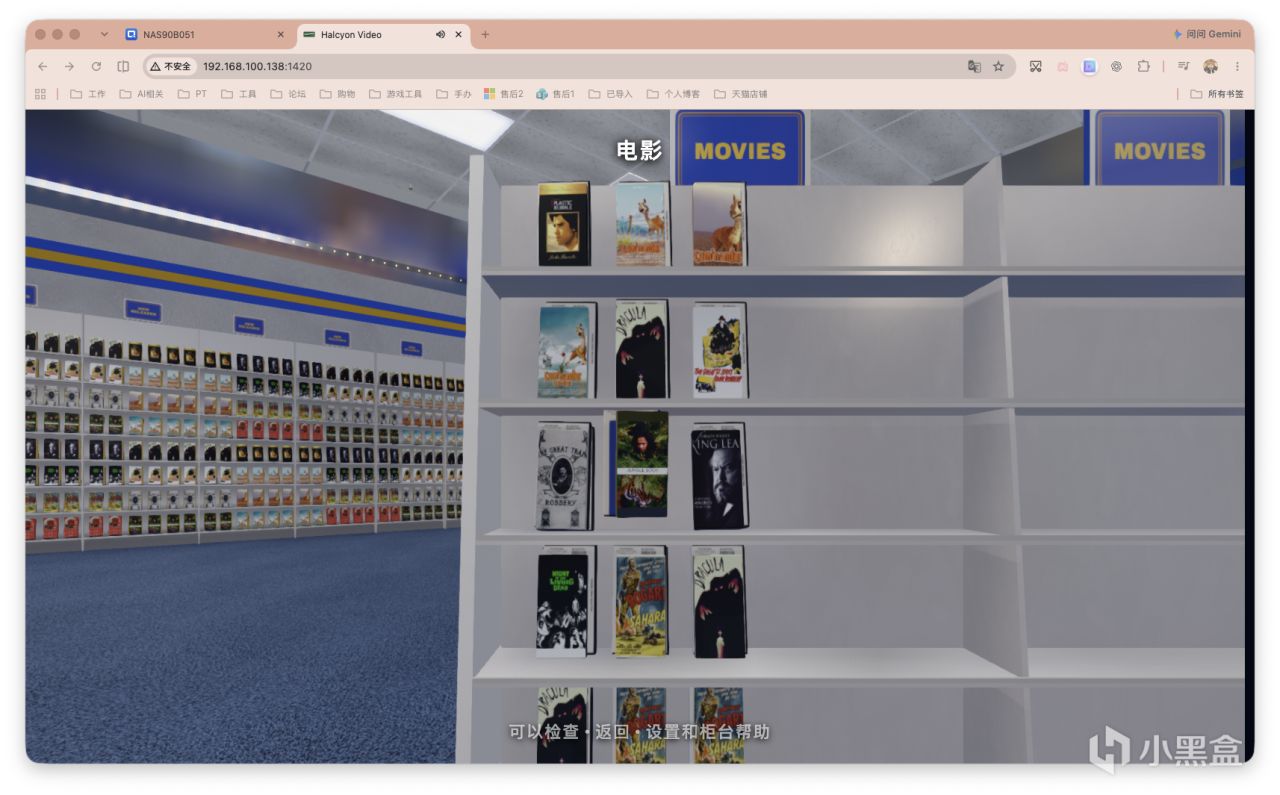Viewport: 1280px width, 795px height.
Task: Mute audio on the Halcyon Video tab
Action: (440, 34)
